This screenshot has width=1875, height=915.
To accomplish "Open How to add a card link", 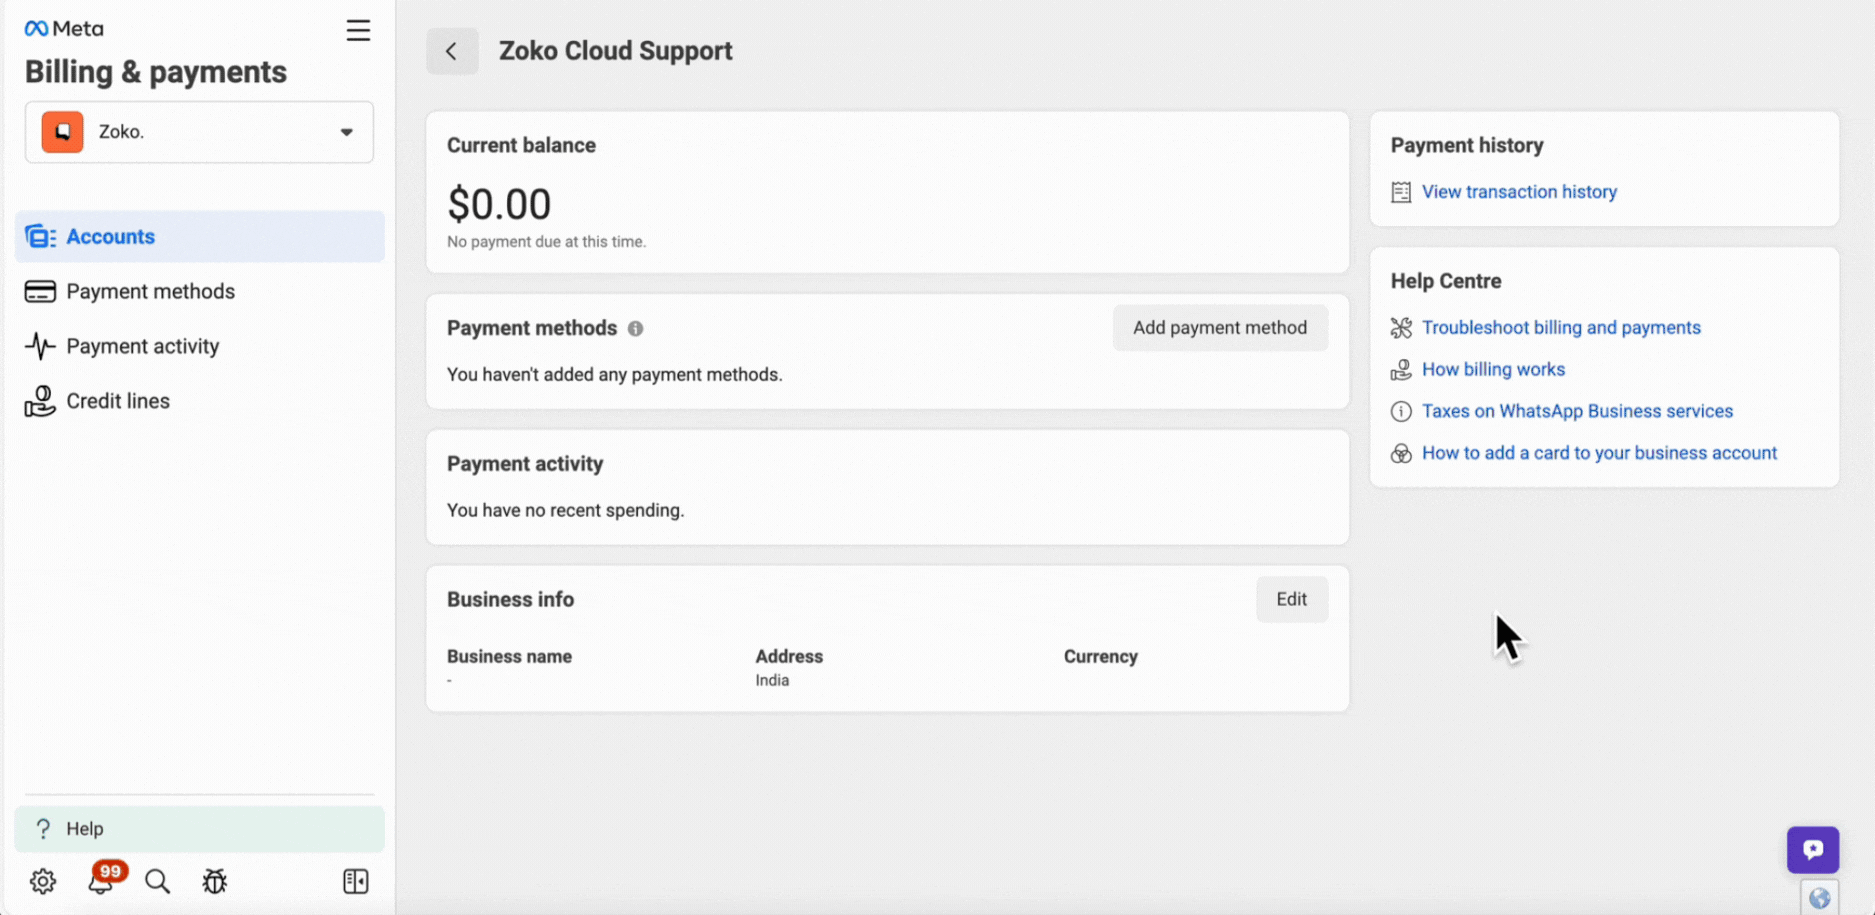I will coord(1599,453).
